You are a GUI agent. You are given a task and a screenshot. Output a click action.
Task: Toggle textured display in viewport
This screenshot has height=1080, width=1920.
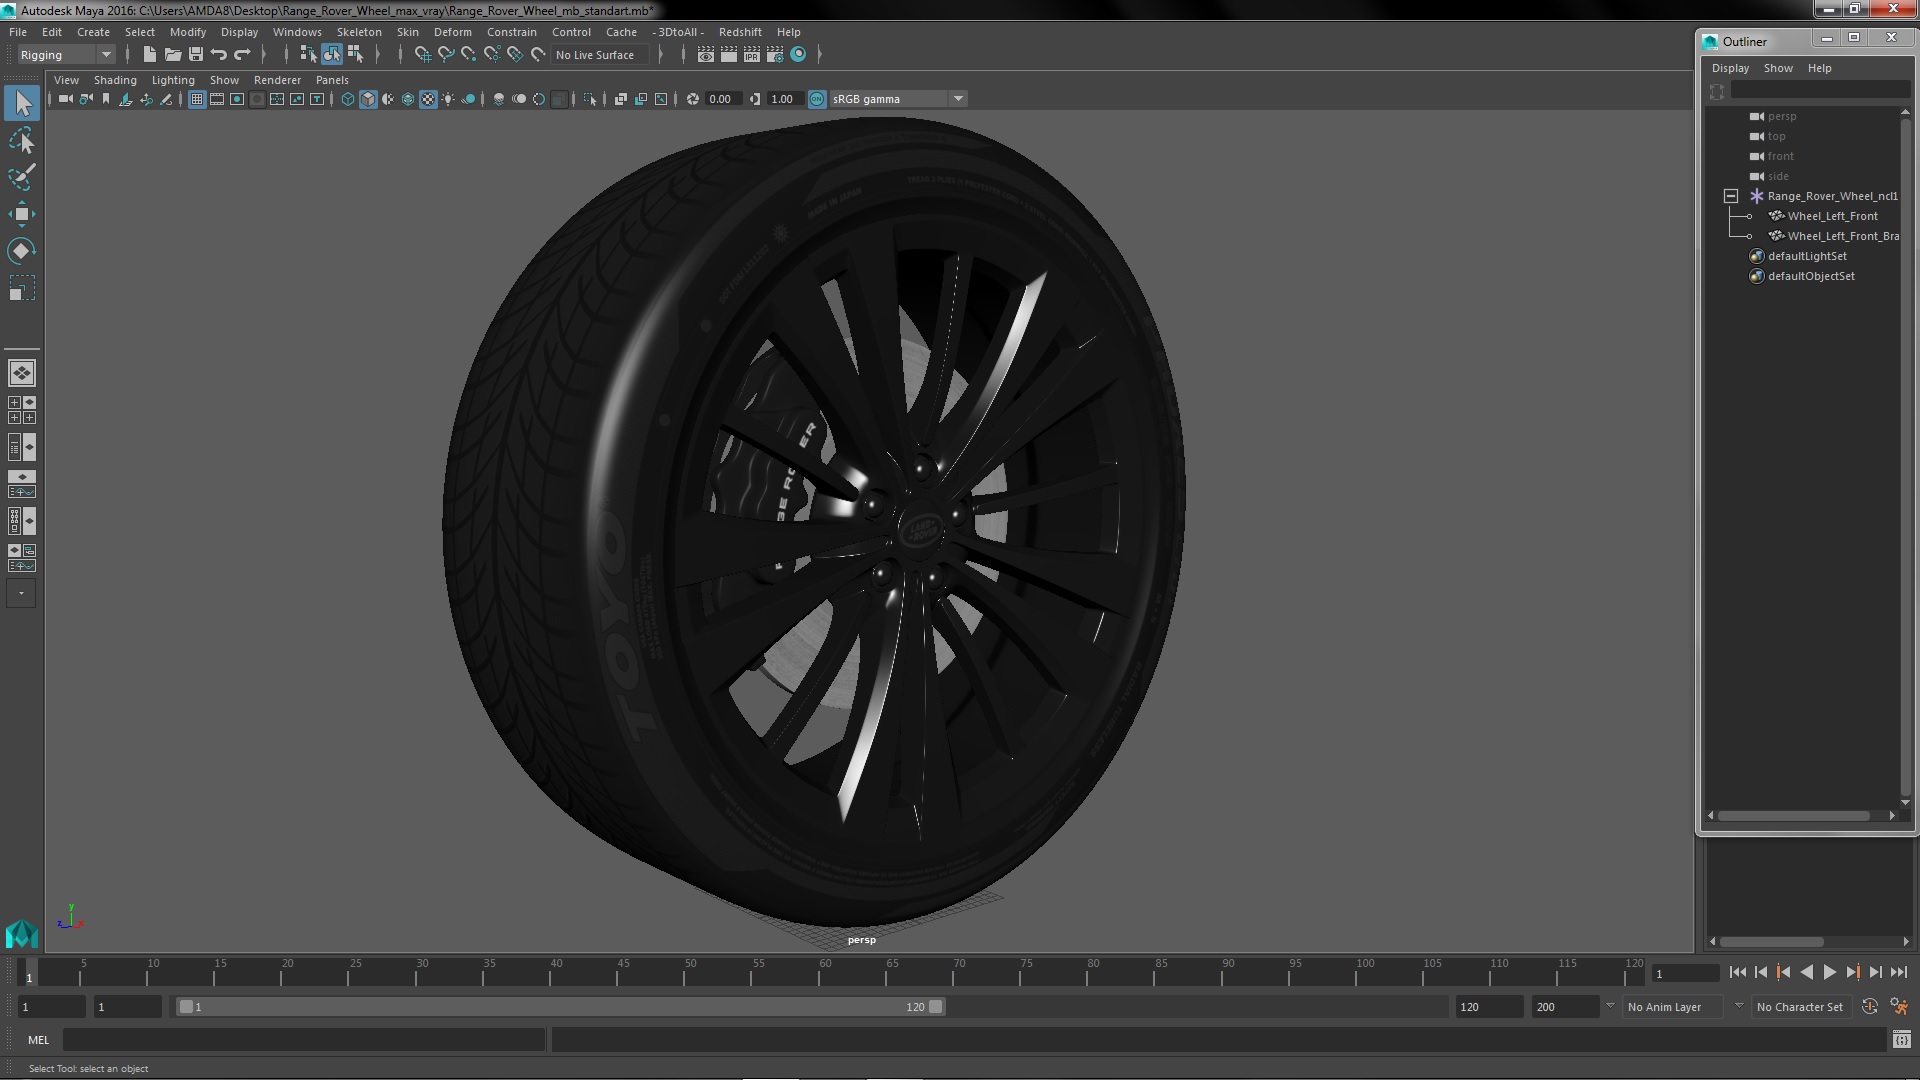click(428, 99)
